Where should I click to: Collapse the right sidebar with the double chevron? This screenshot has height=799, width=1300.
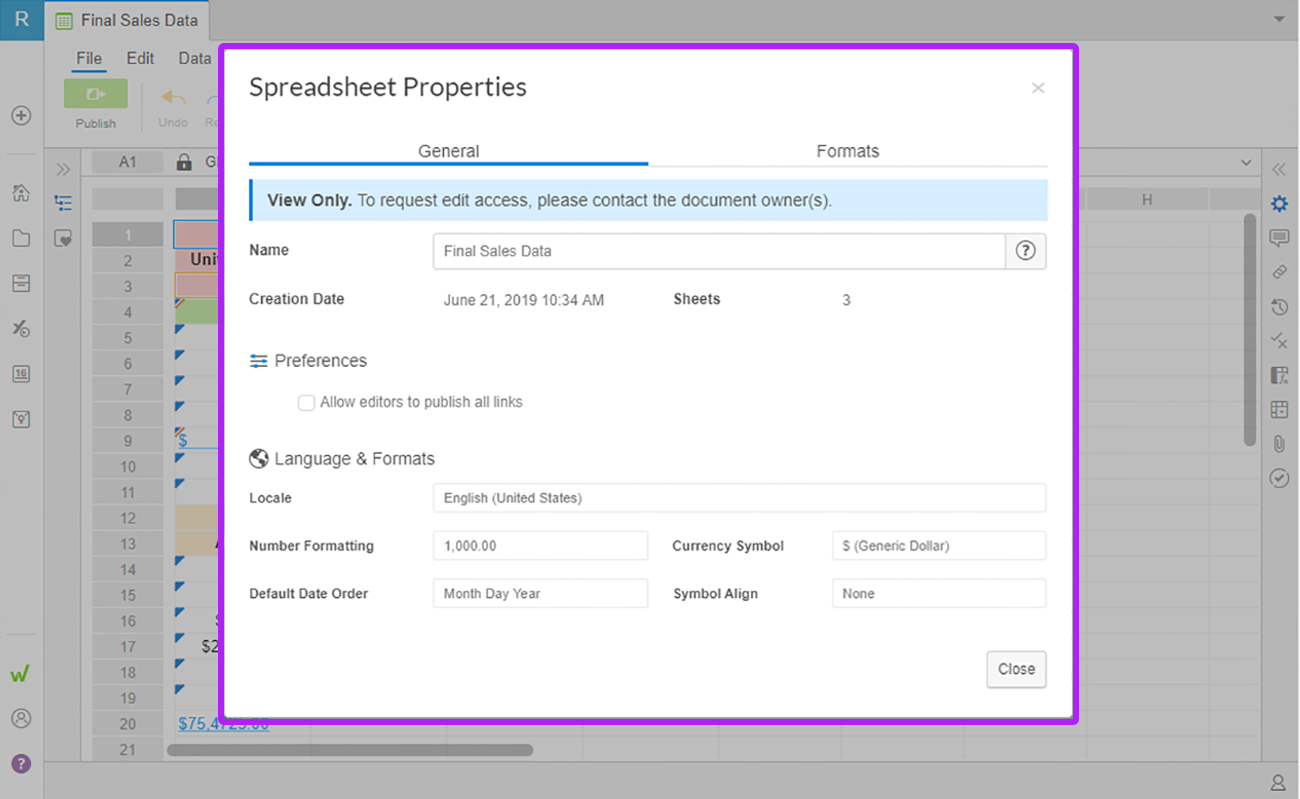click(x=1279, y=169)
